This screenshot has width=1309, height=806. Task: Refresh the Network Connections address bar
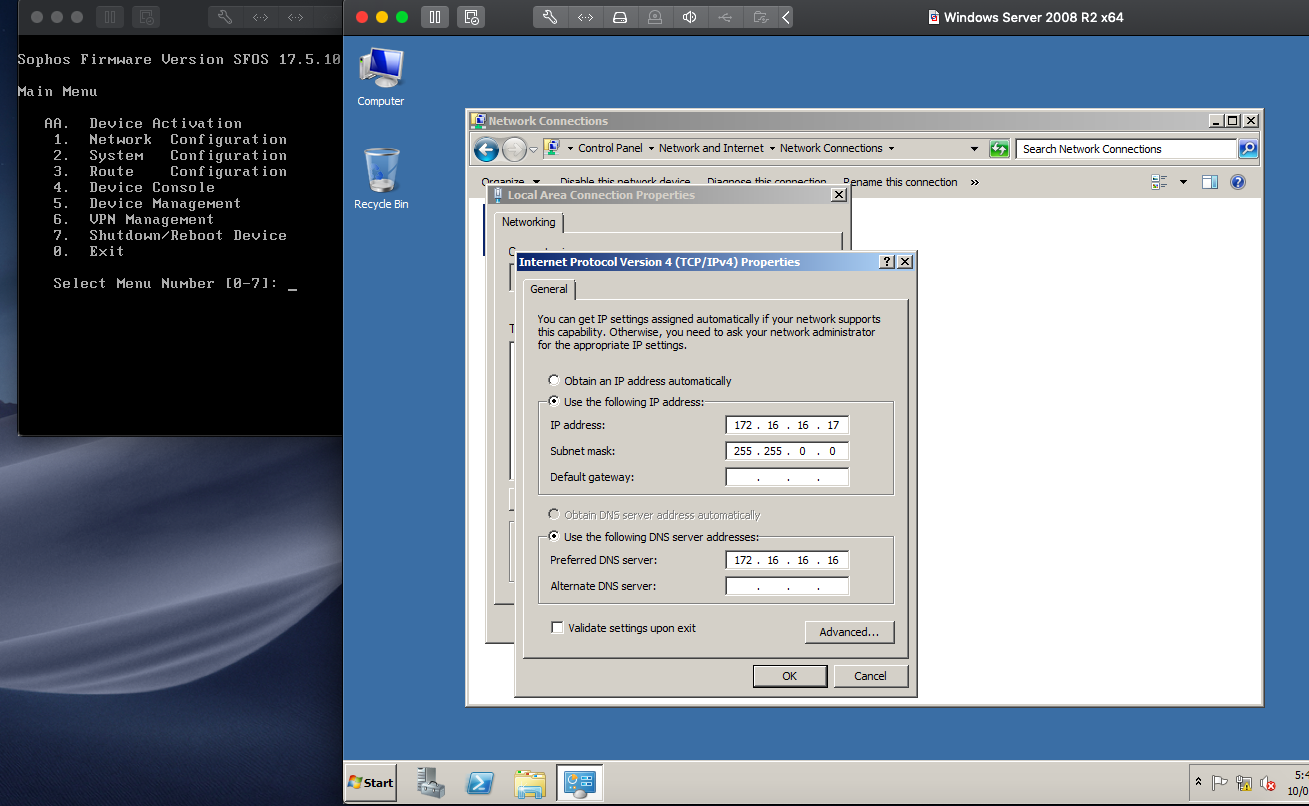click(x=999, y=149)
